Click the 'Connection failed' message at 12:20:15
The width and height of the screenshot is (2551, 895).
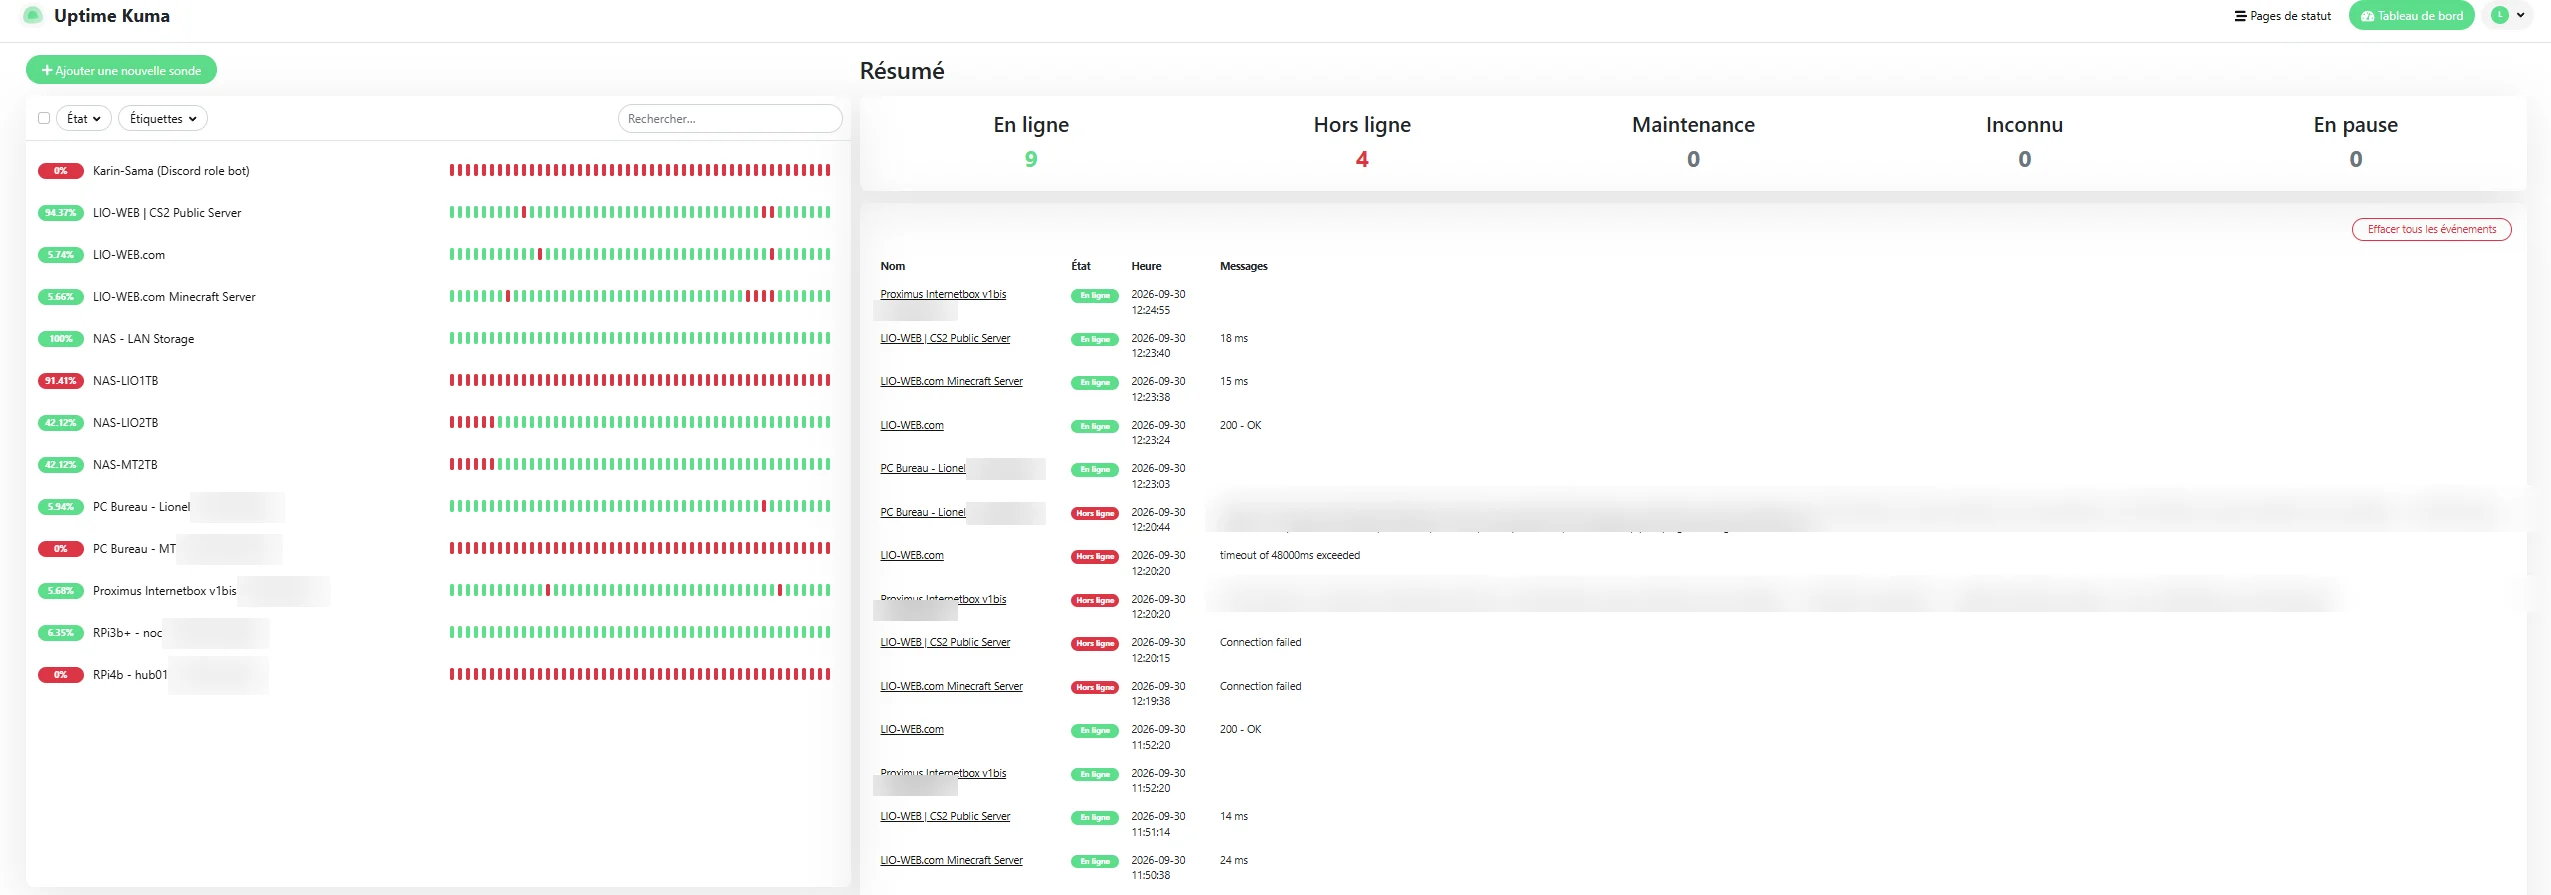pyautogui.click(x=1260, y=643)
